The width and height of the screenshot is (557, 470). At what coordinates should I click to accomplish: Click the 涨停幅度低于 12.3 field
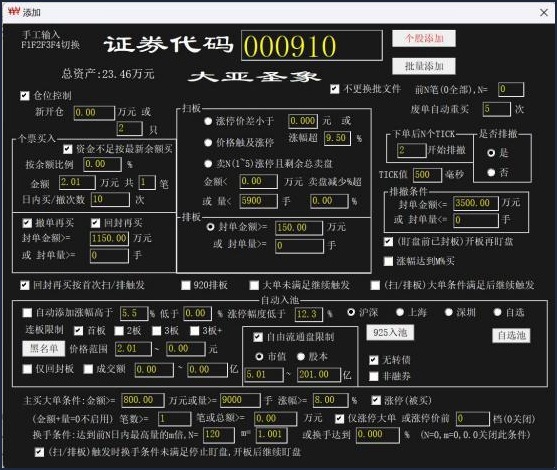(309, 314)
